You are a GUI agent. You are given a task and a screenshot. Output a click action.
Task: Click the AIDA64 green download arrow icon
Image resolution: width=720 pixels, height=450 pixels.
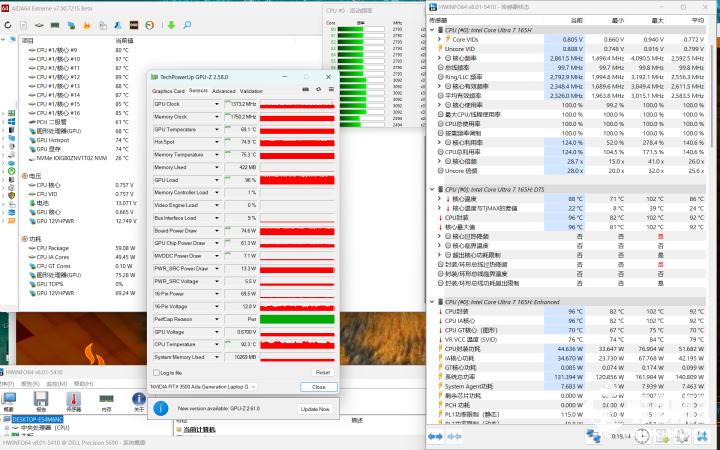coord(171,25)
